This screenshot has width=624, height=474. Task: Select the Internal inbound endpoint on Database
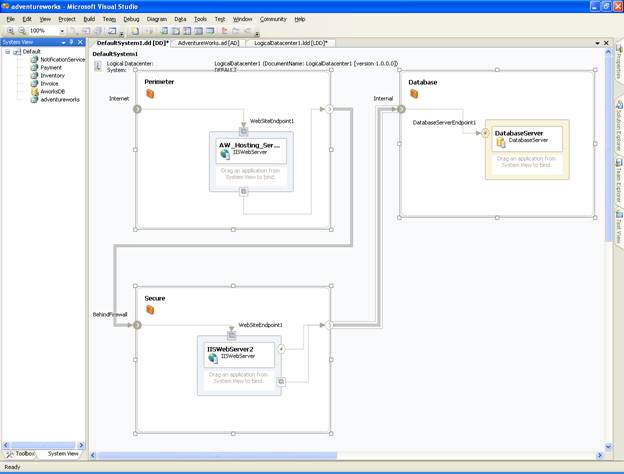pyautogui.click(x=402, y=109)
